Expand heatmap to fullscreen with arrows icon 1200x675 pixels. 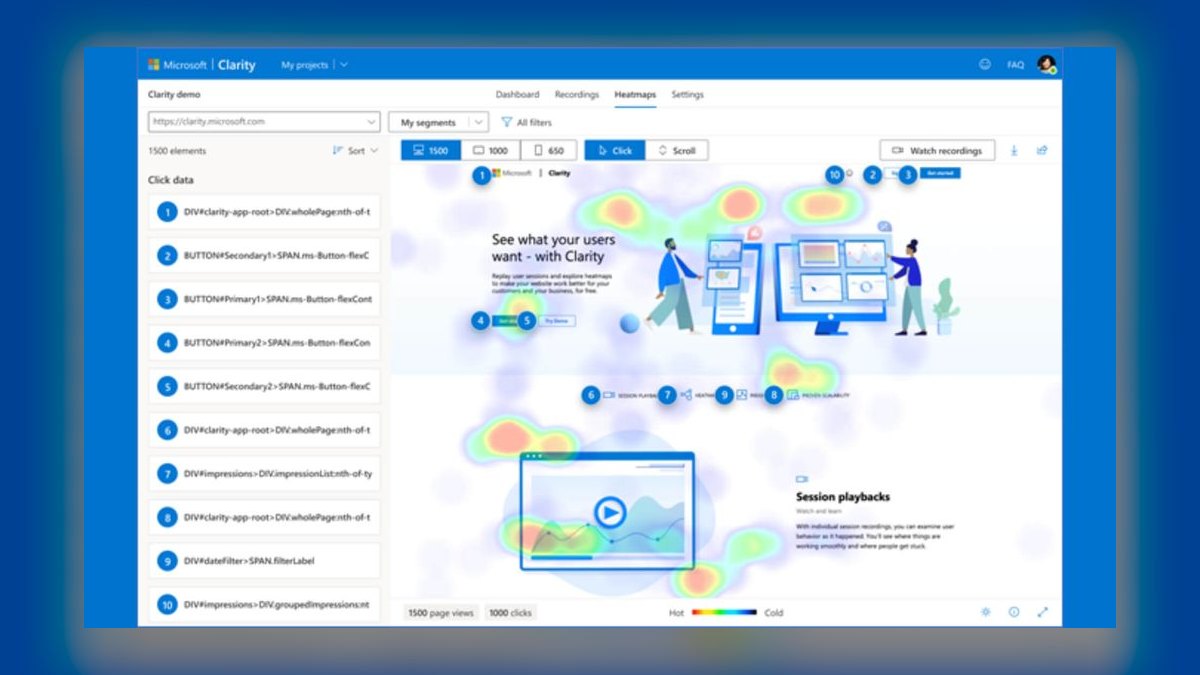(1042, 612)
